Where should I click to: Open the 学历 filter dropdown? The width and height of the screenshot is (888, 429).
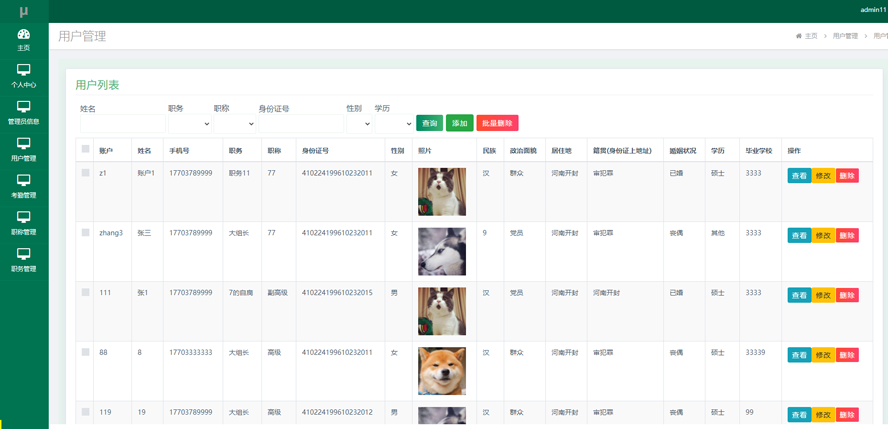pyautogui.click(x=394, y=123)
